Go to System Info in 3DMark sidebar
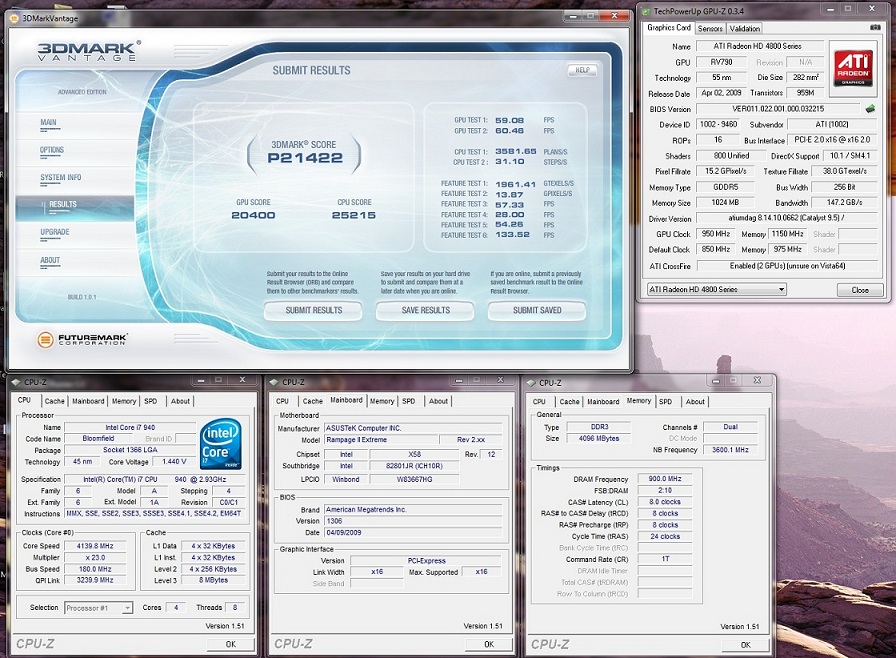The image size is (896, 658). click(61, 178)
